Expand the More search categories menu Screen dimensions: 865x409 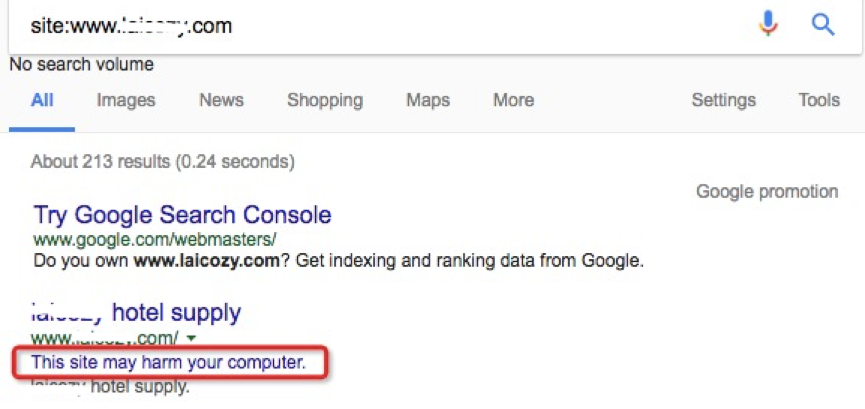(x=513, y=100)
